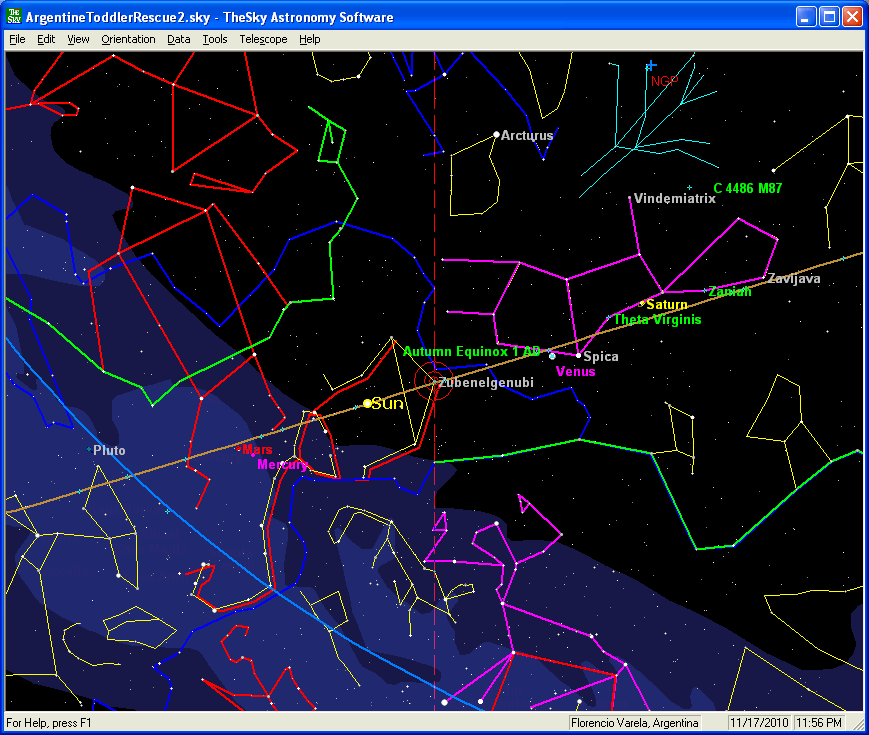Click the Venus planet marker near Spica
The height and width of the screenshot is (735, 869).
pyautogui.click(x=552, y=355)
